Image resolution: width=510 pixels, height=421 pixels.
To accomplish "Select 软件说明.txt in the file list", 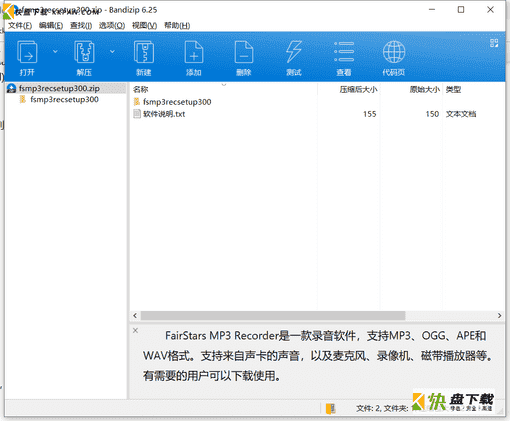I will pos(164,114).
